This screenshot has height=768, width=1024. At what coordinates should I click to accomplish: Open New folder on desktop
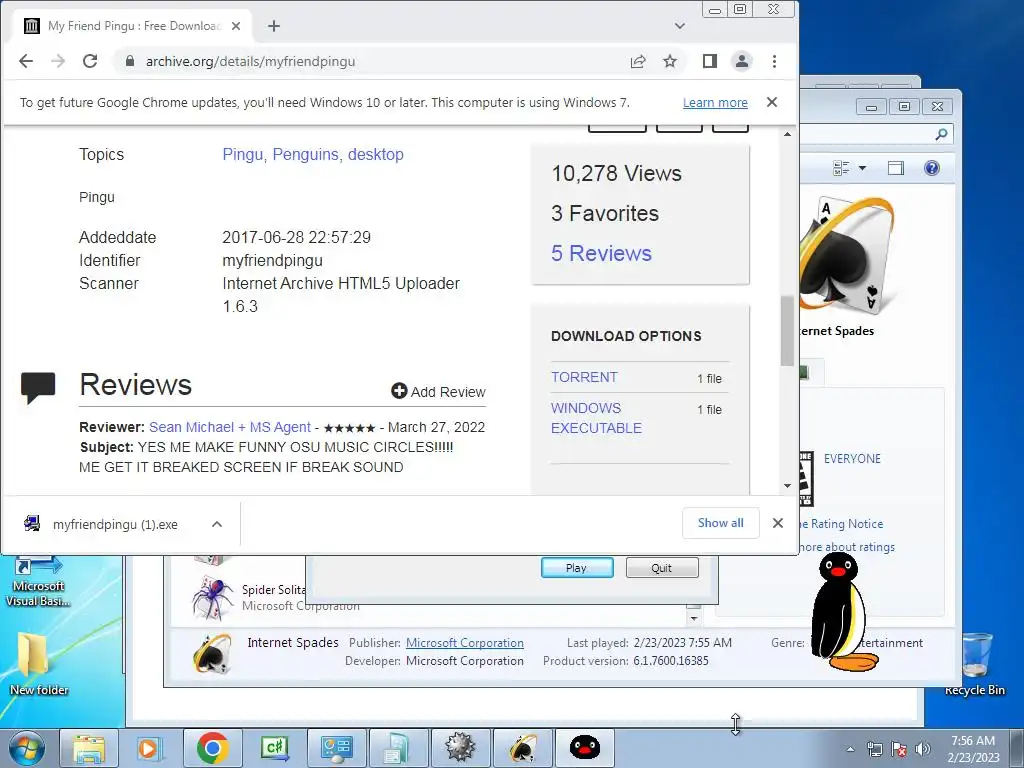pyautogui.click(x=38, y=664)
